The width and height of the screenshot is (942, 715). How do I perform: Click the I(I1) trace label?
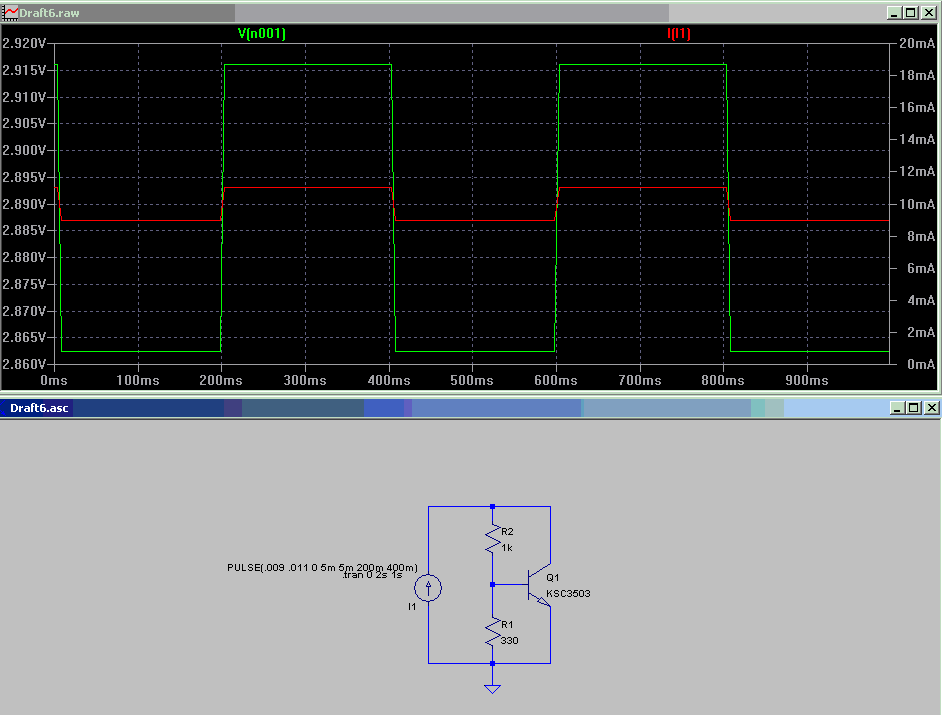click(x=679, y=34)
